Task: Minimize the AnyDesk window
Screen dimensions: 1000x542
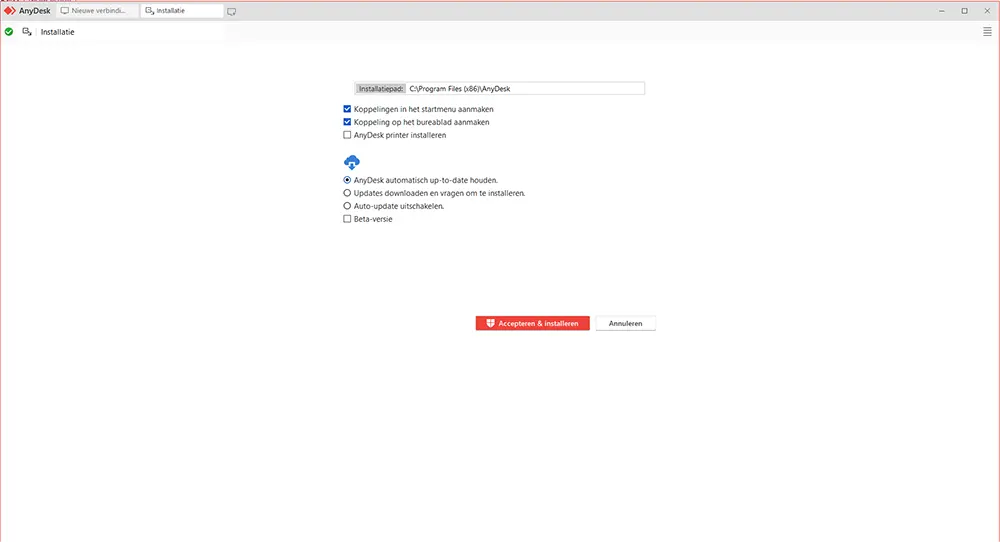Action: (941, 11)
